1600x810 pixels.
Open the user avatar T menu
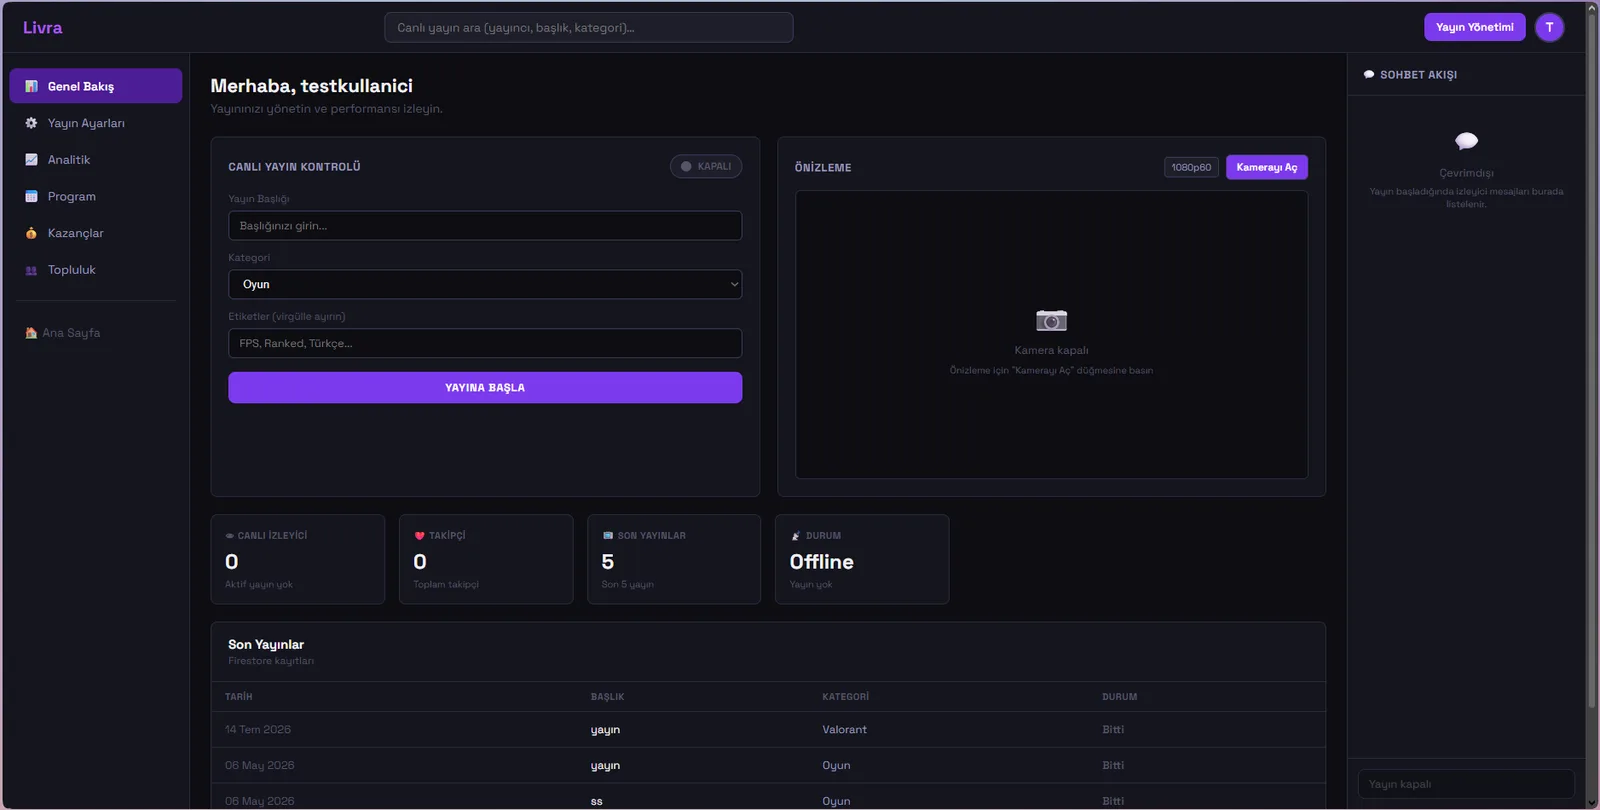pos(1549,27)
